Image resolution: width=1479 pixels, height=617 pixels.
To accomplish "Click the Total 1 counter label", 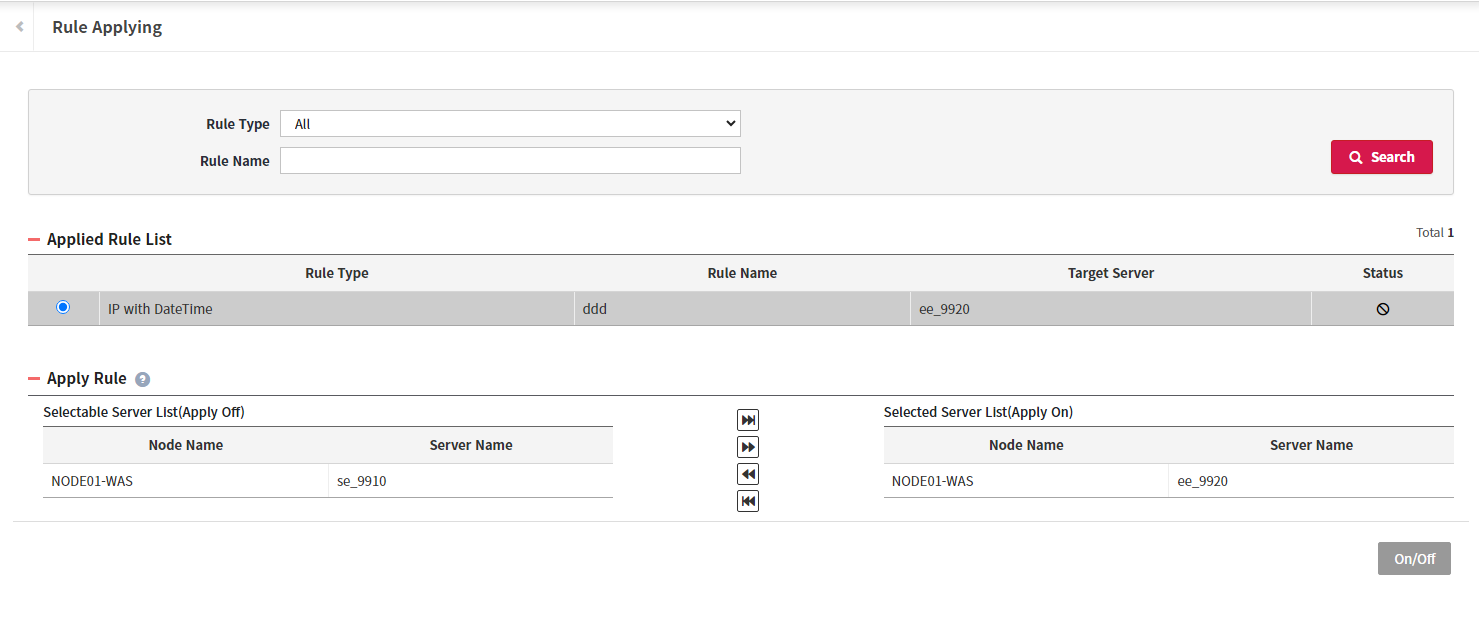I will point(1434,232).
